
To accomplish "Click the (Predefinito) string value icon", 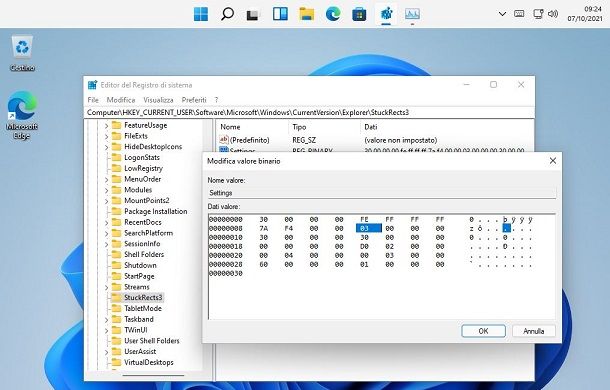I will click(x=224, y=139).
